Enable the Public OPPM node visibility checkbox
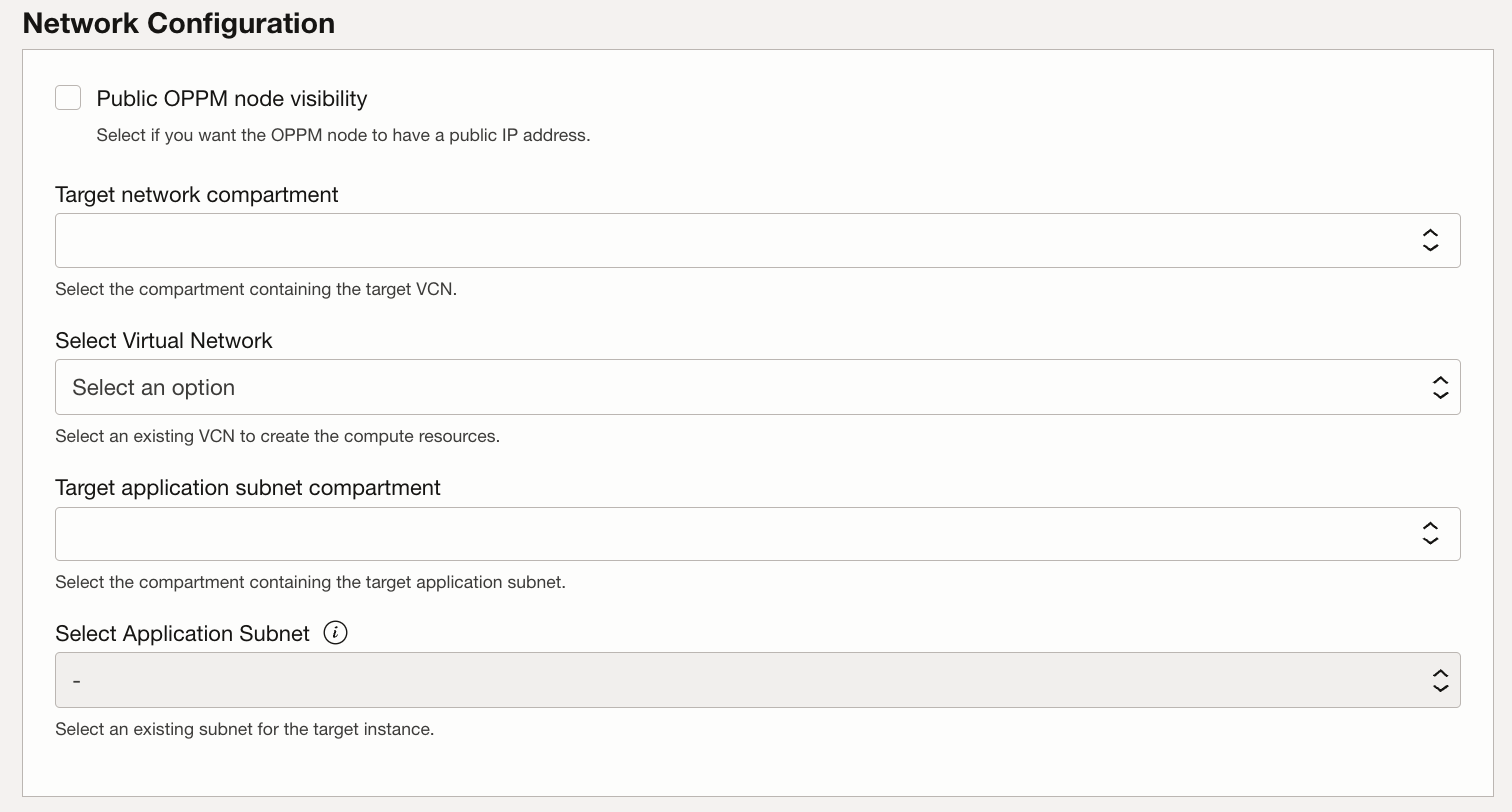1512x812 pixels. (x=68, y=98)
